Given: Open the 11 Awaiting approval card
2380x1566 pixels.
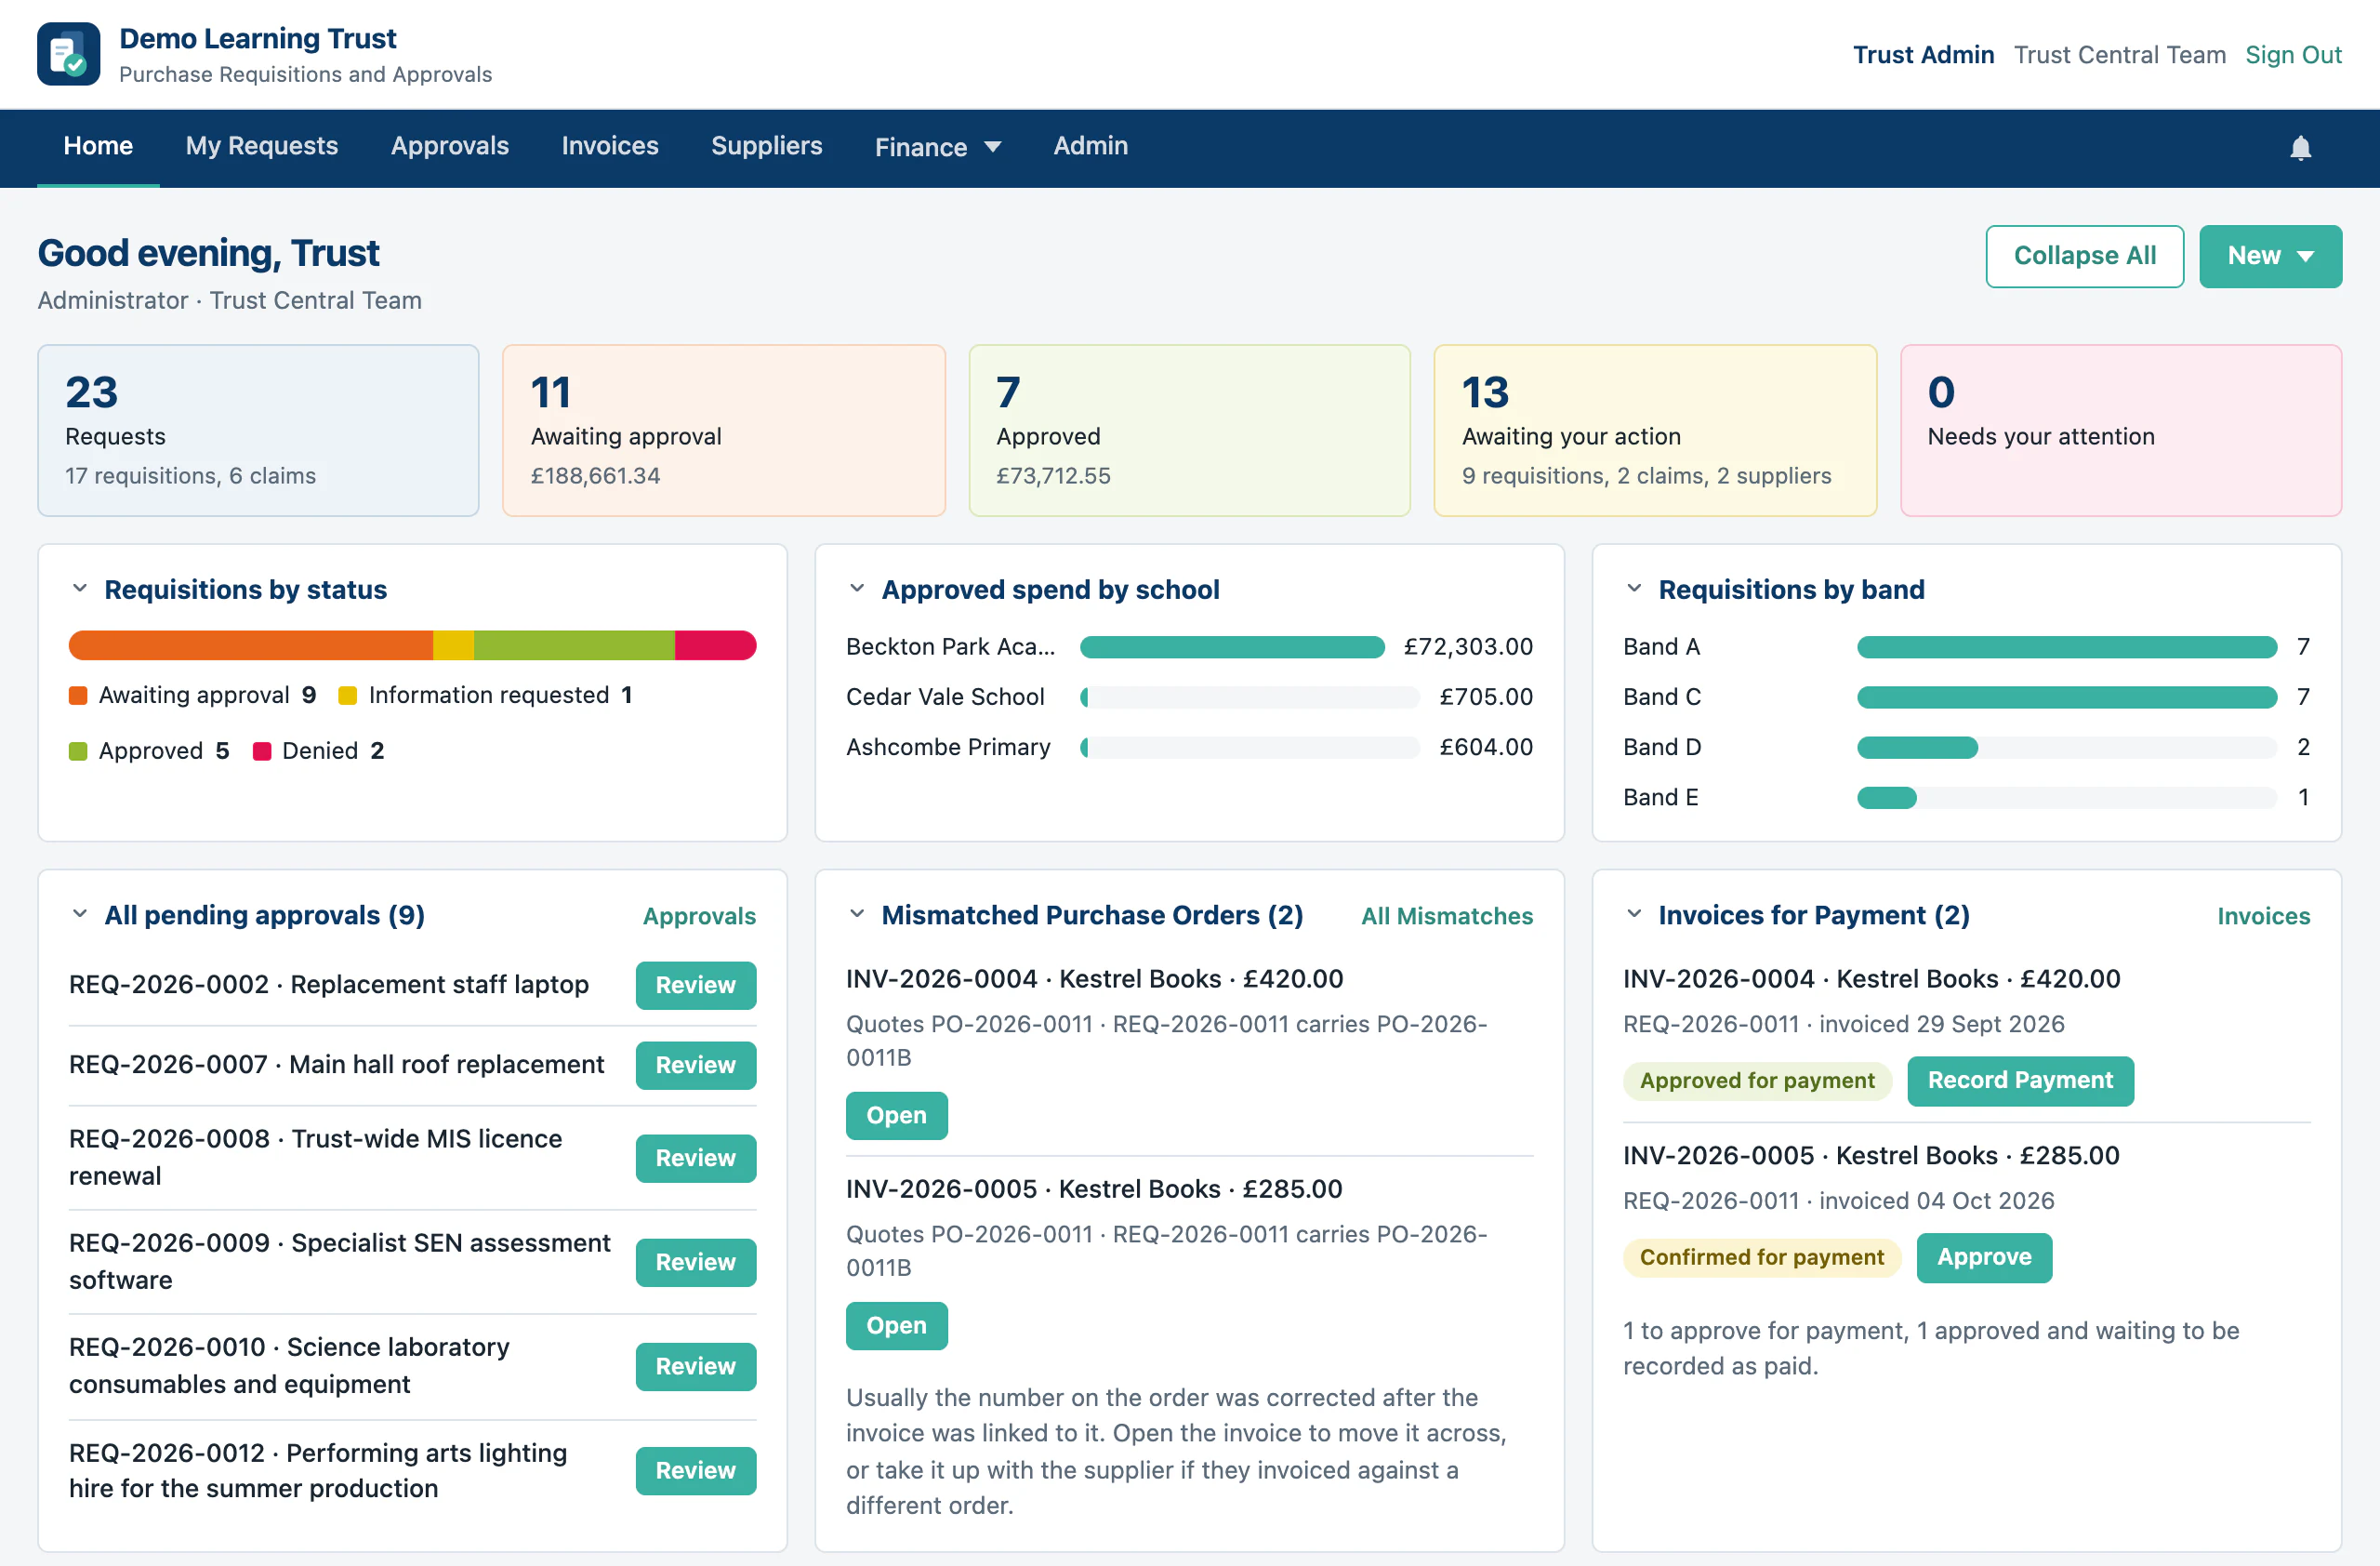Looking at the screenshot, I should tap(724, 430).
